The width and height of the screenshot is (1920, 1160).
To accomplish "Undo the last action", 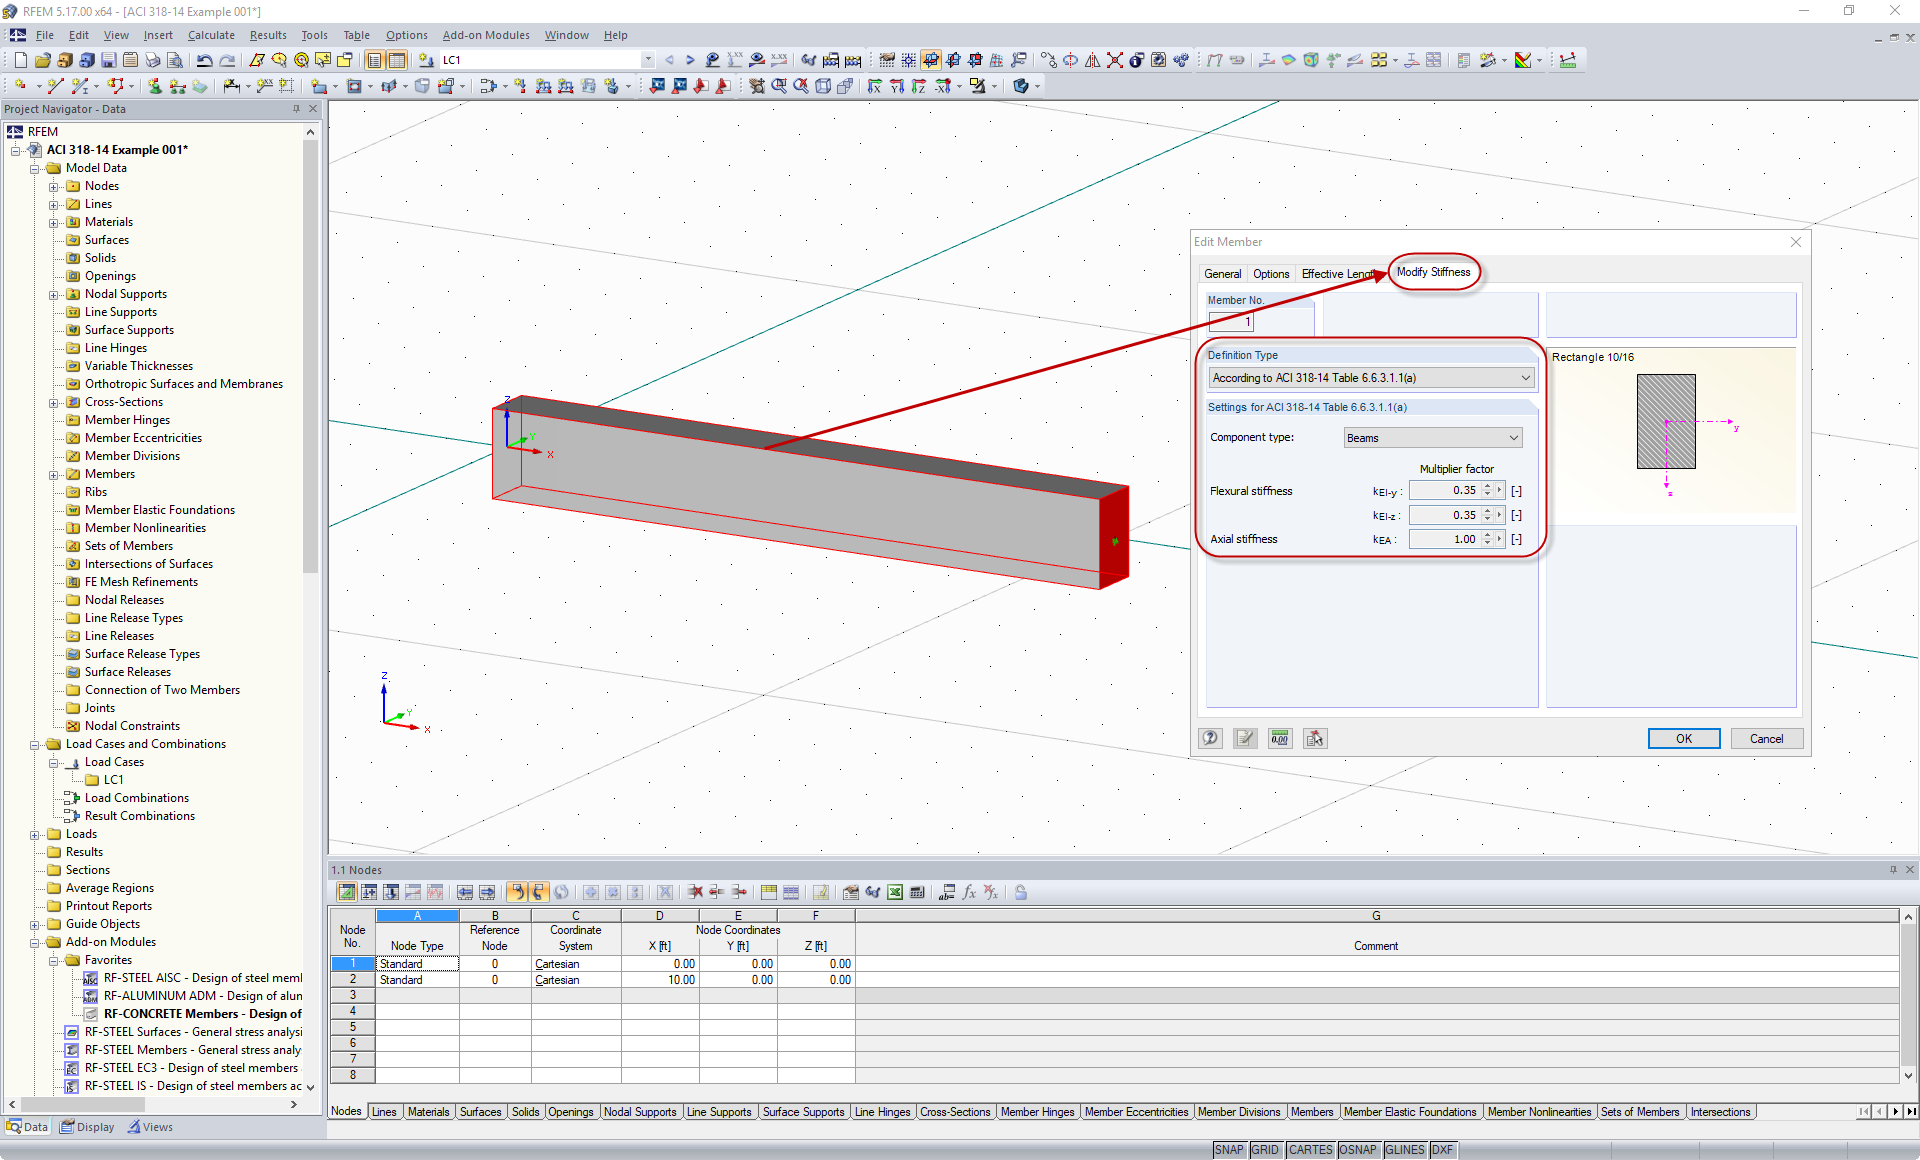I will (x=205, y=60).
